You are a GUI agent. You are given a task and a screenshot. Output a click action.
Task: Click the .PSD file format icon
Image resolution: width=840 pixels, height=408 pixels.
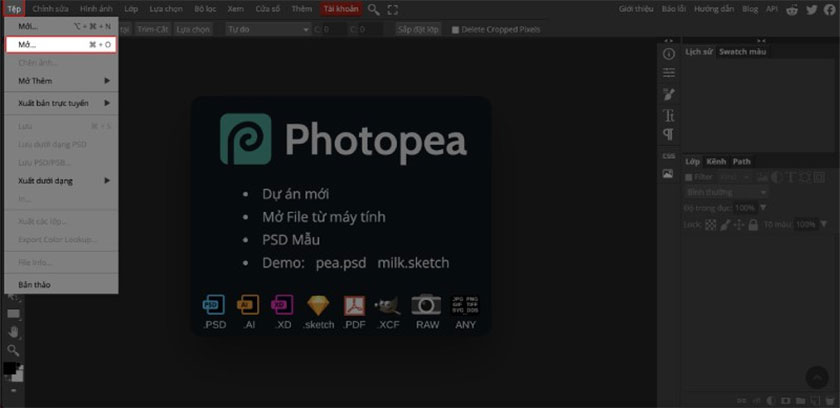pyautogui.click(x=212, y=310)
